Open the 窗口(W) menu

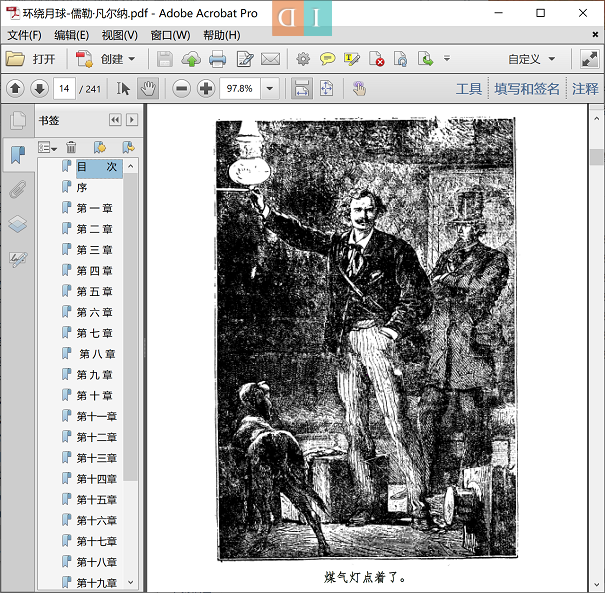170,35
